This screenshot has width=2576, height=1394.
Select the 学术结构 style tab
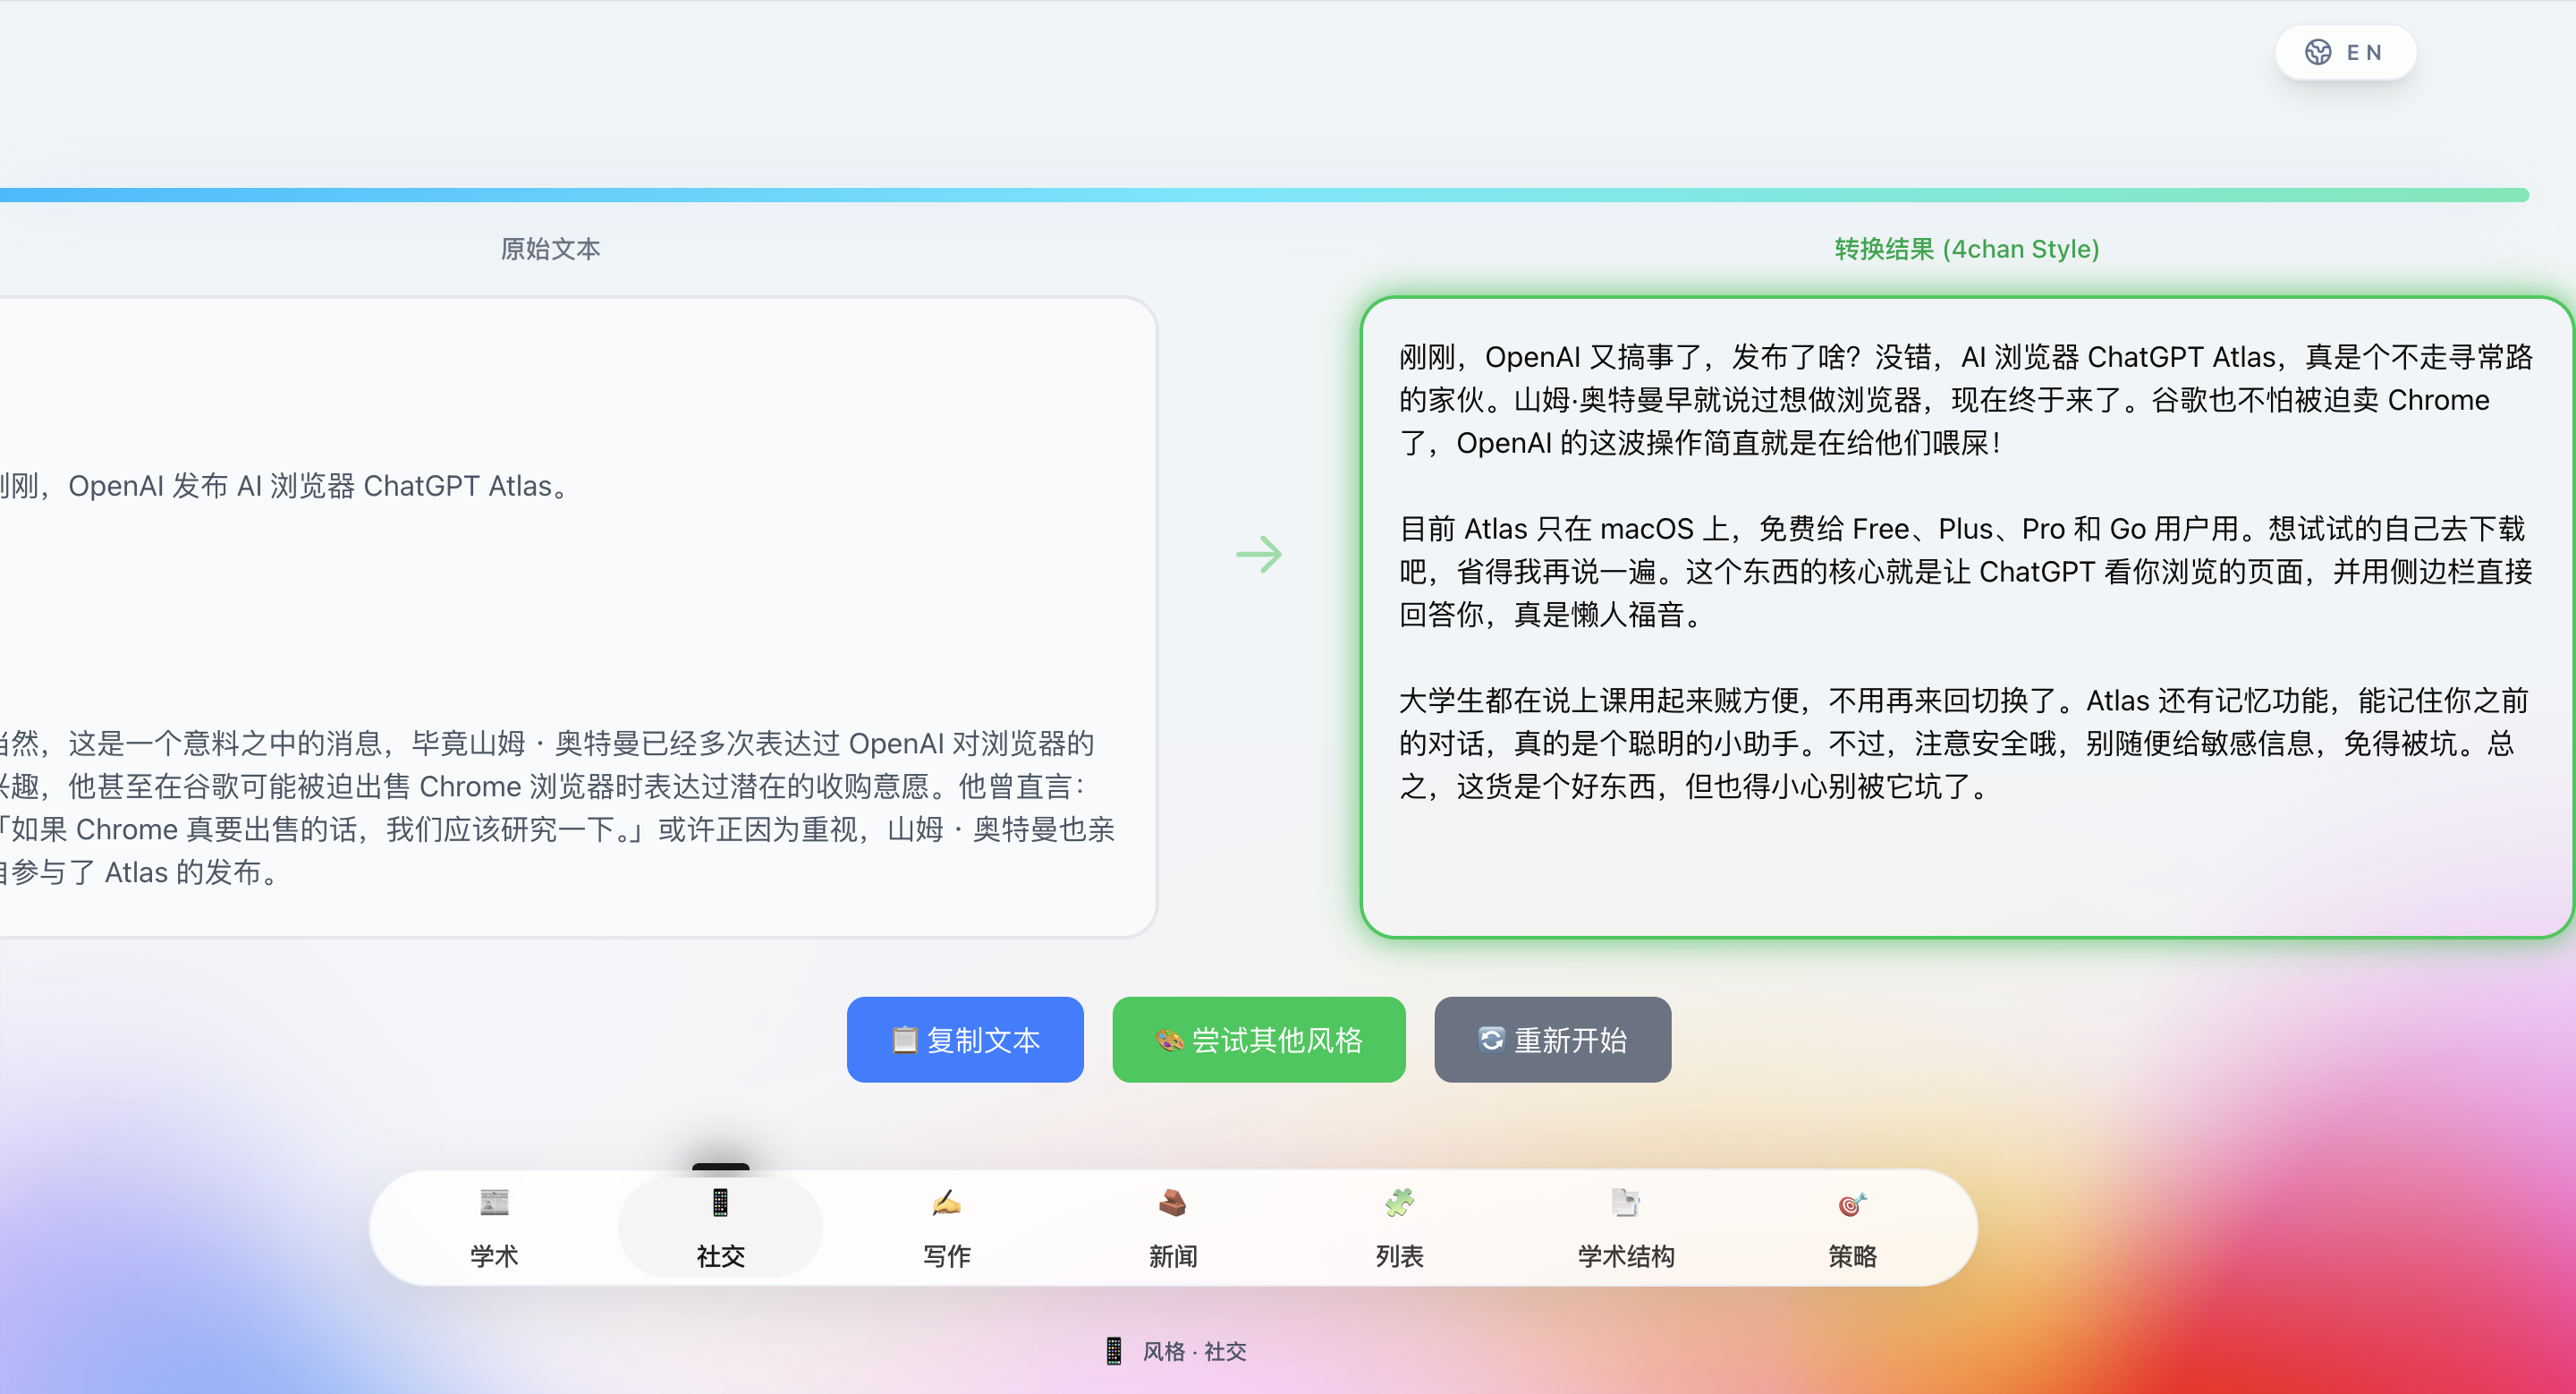point(1626,1228)
